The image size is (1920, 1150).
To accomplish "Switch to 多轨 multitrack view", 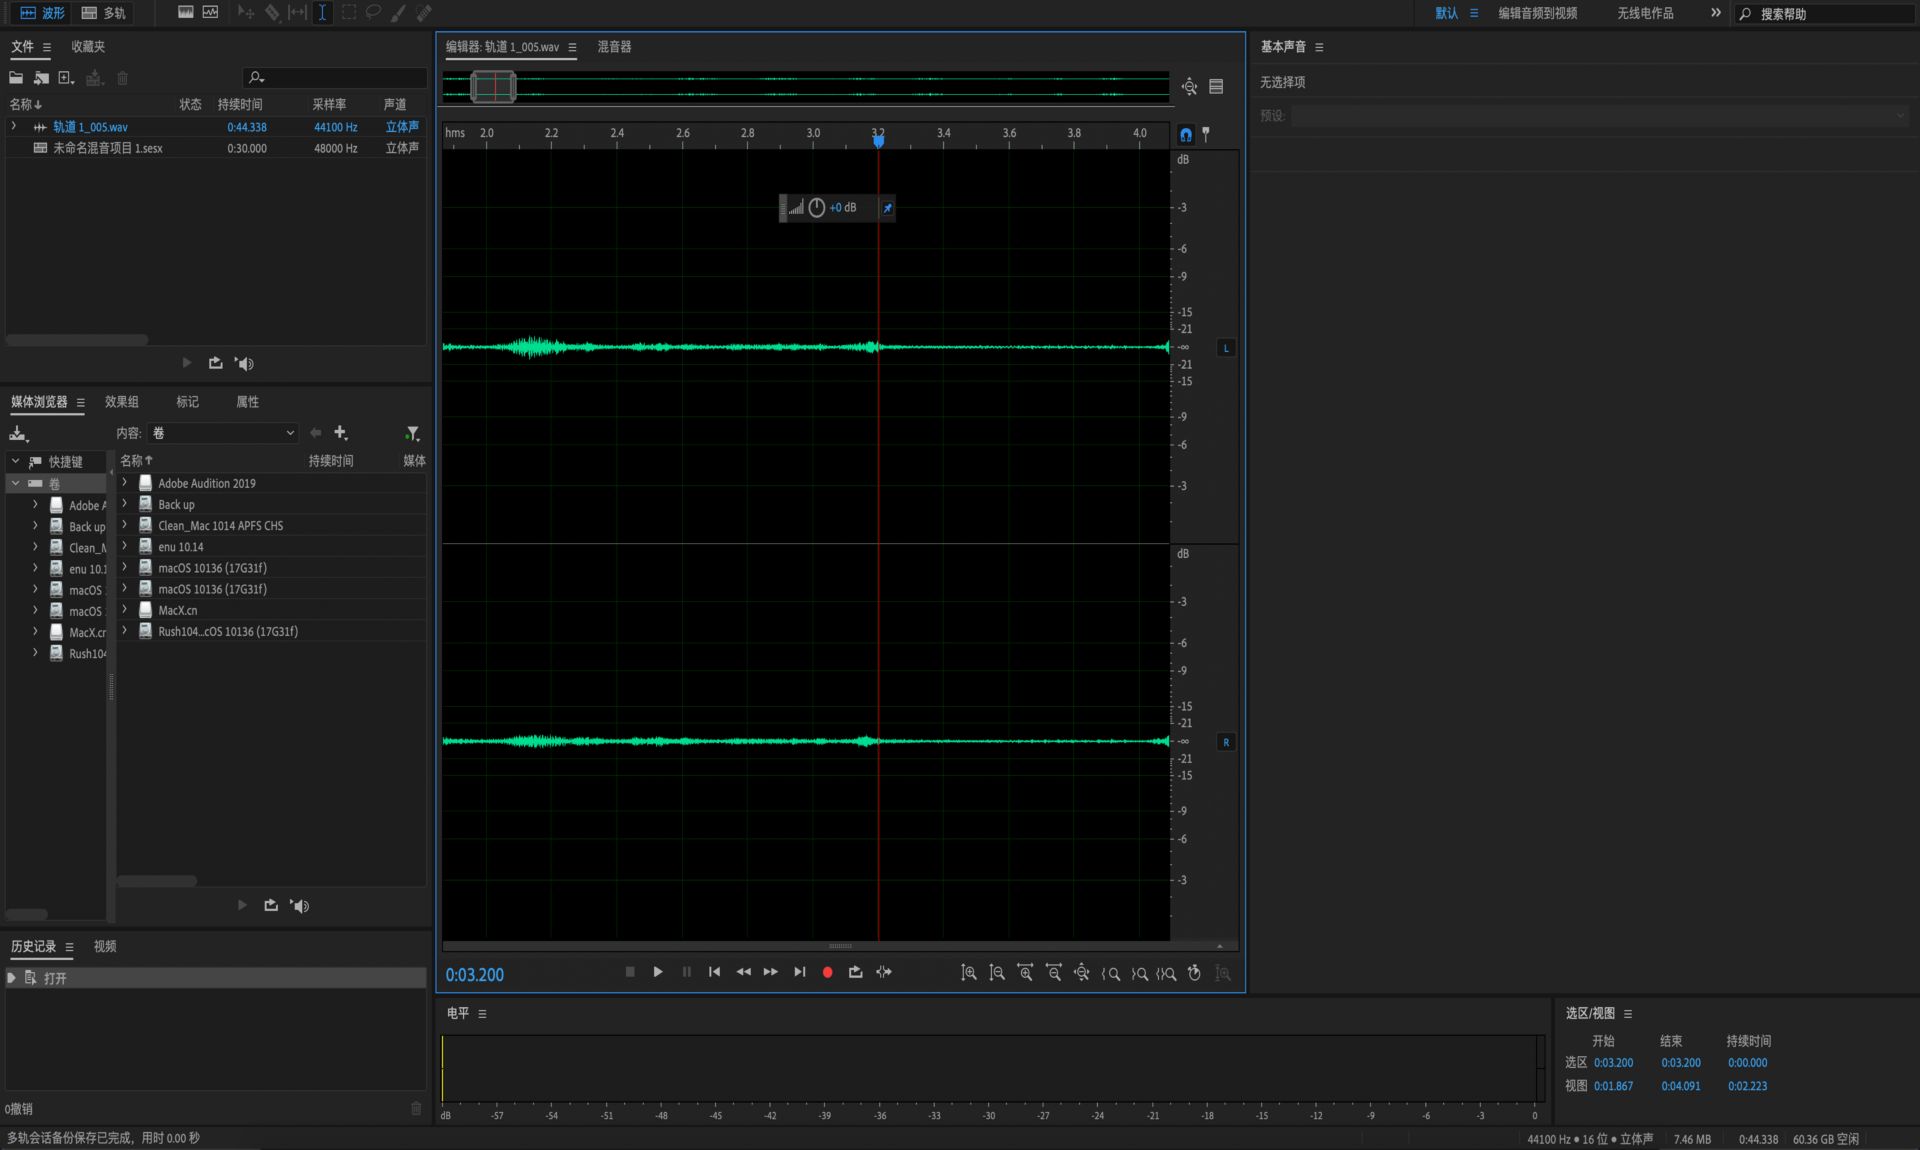I will tap(104, 13).
